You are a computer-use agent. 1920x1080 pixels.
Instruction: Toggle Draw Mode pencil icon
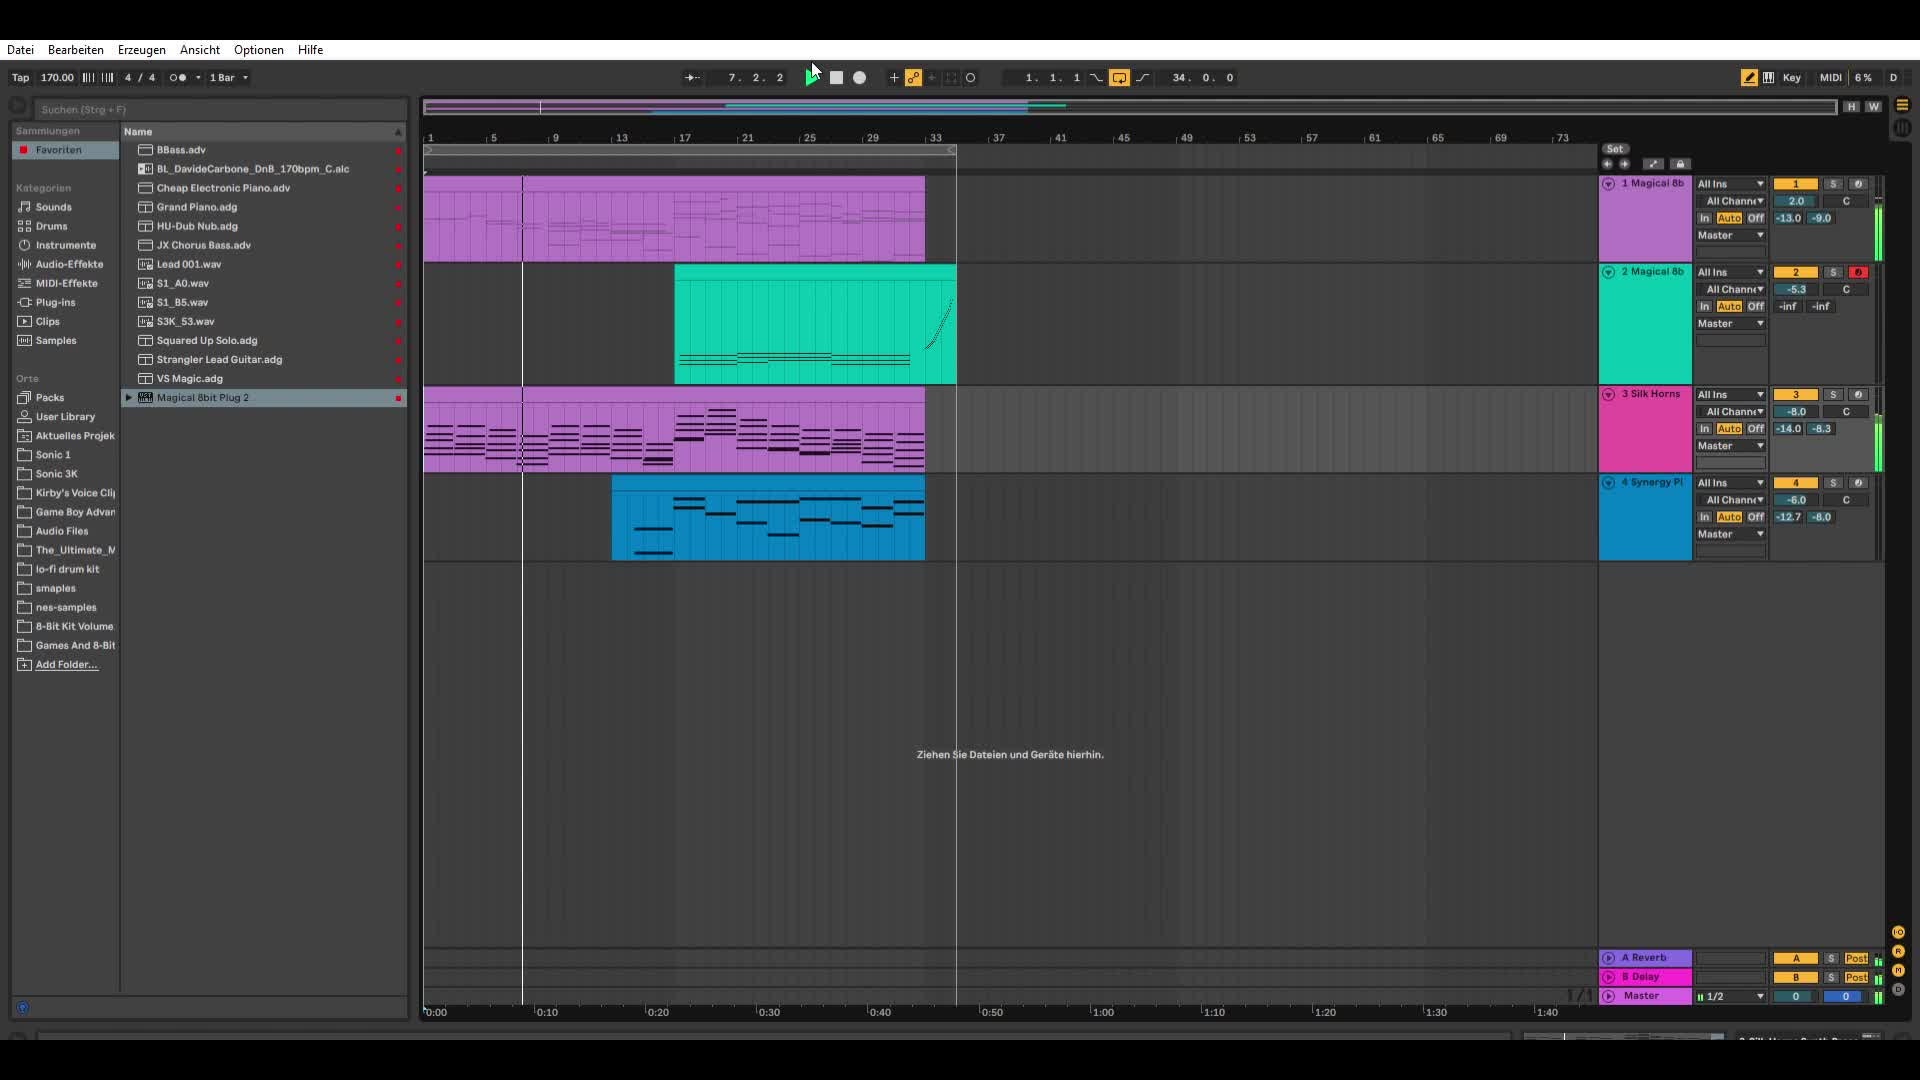(x=1749, y=78)
